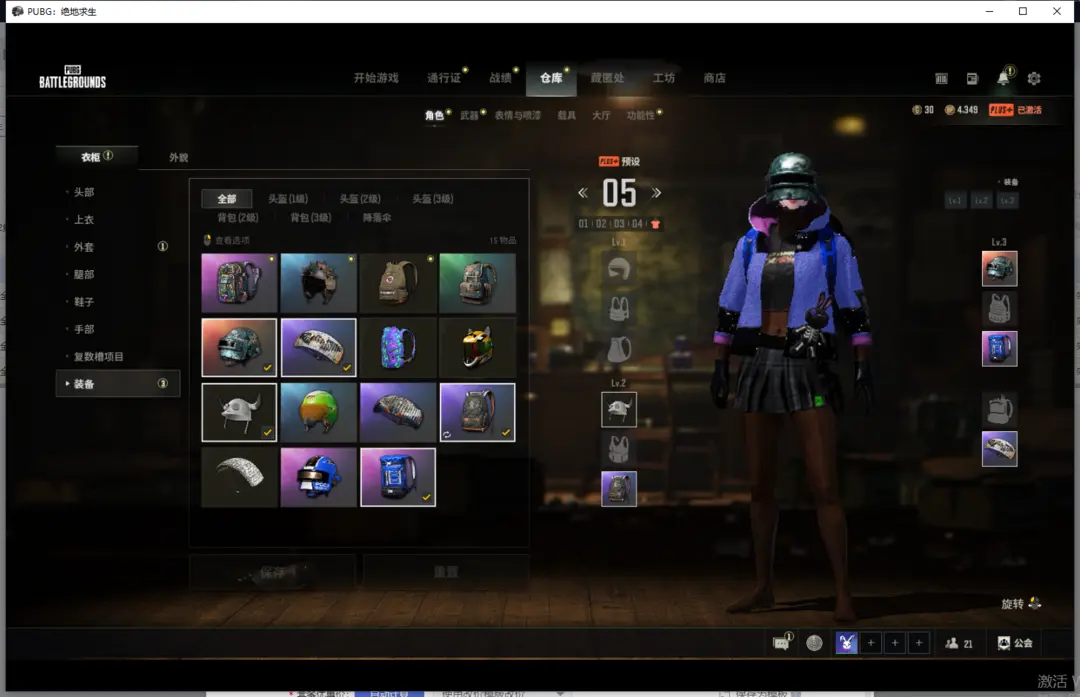Open the 复数槽项目 category
Image resolution: width=1080 pixels, height=697 pixels.
98,357
